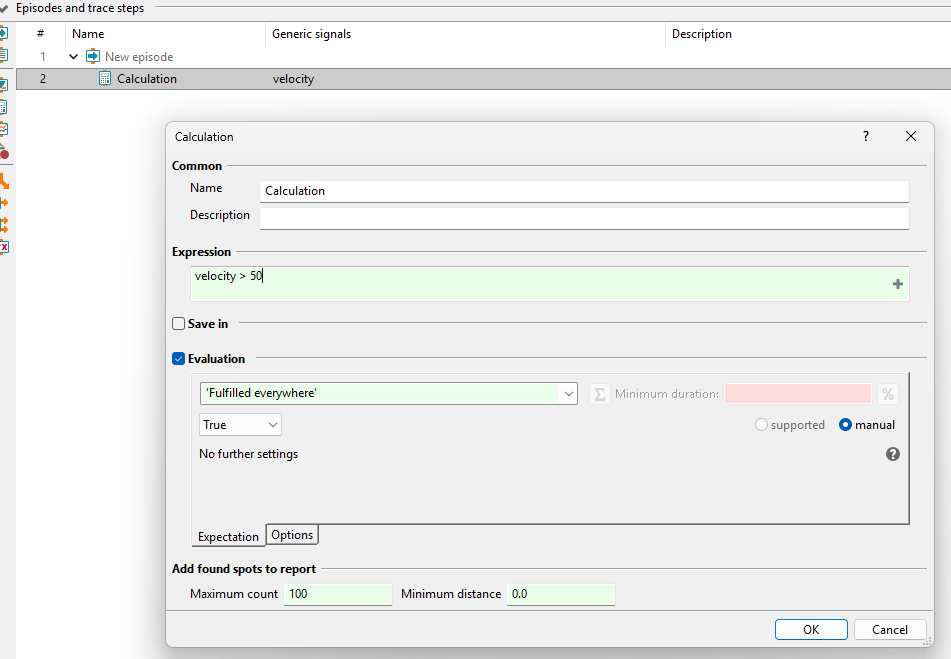Click the question mark in Calculation title bar

click(x=865, y=136)
